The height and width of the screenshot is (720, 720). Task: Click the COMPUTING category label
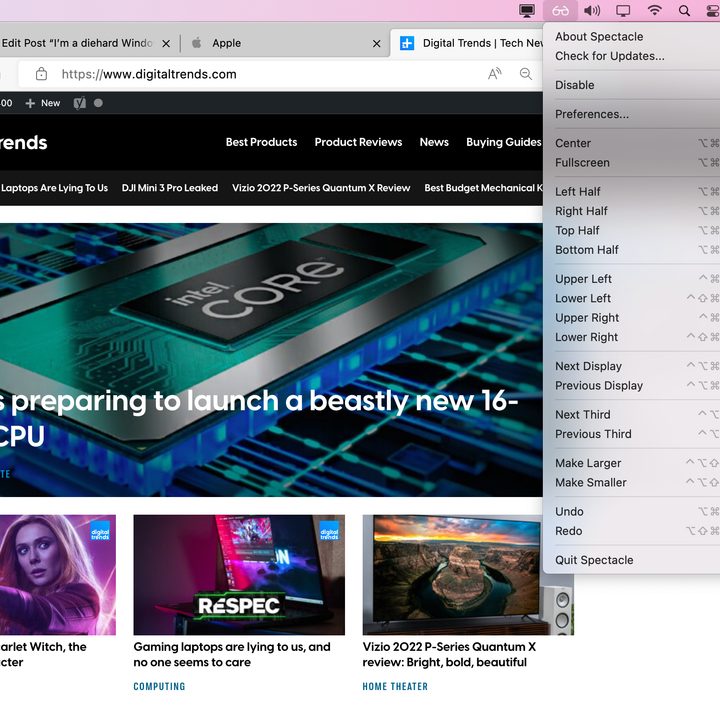[159, 686]
